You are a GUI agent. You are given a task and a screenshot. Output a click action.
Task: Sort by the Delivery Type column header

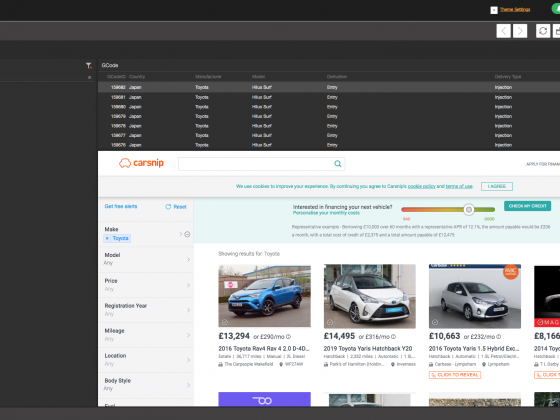(508, 77)
